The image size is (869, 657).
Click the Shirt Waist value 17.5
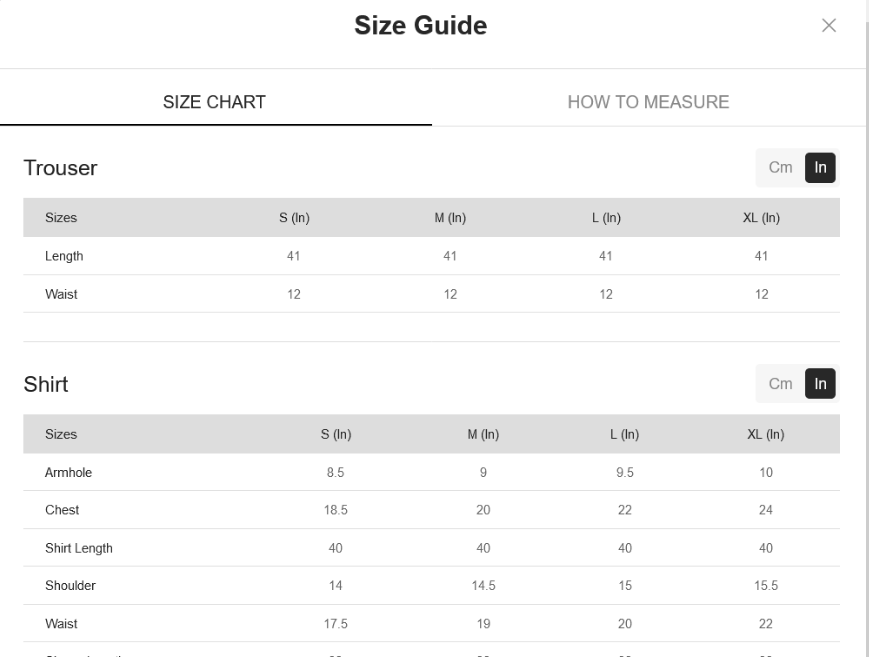click(336, 624)
